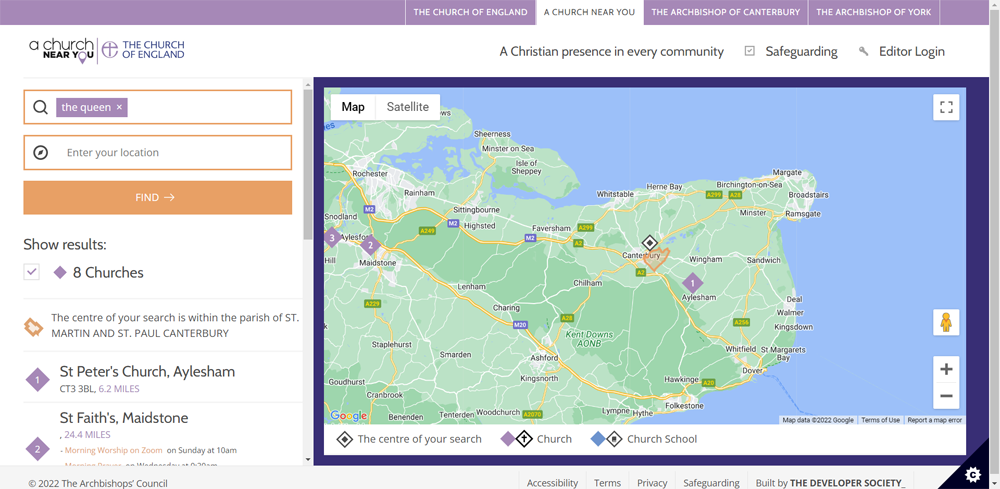Click the Enter your location field
This screenshot has height=489, width=1000.
pyautogui.click(x=158, y=152)
